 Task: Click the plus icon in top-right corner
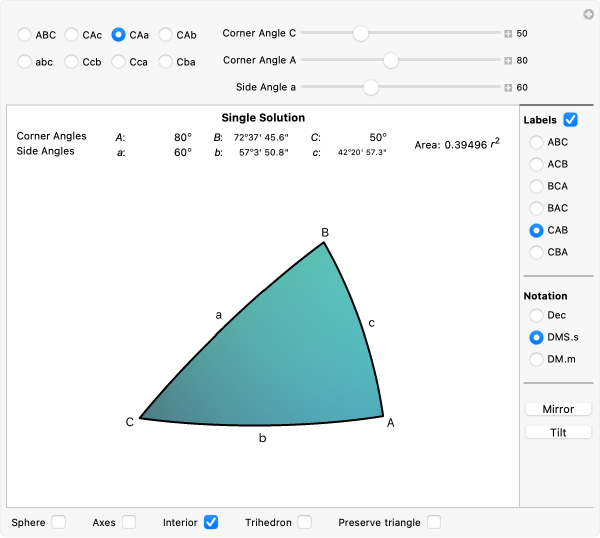[x=589, y=14]
